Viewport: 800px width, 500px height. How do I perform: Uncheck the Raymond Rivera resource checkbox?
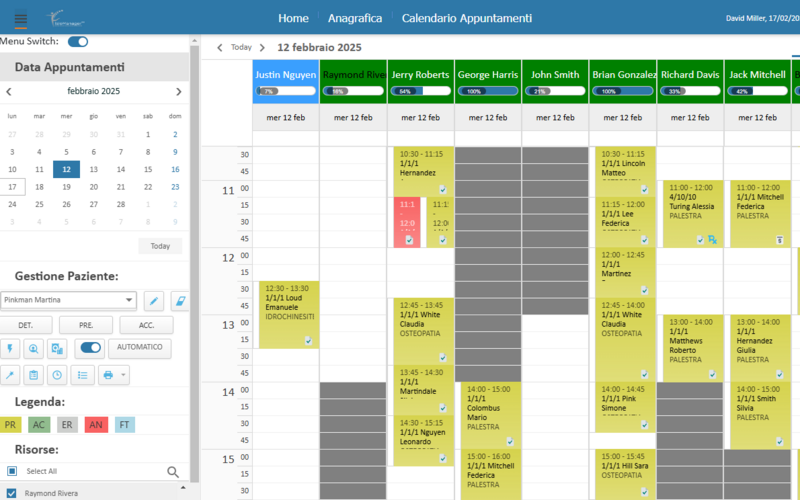click(x=12, y=493)
